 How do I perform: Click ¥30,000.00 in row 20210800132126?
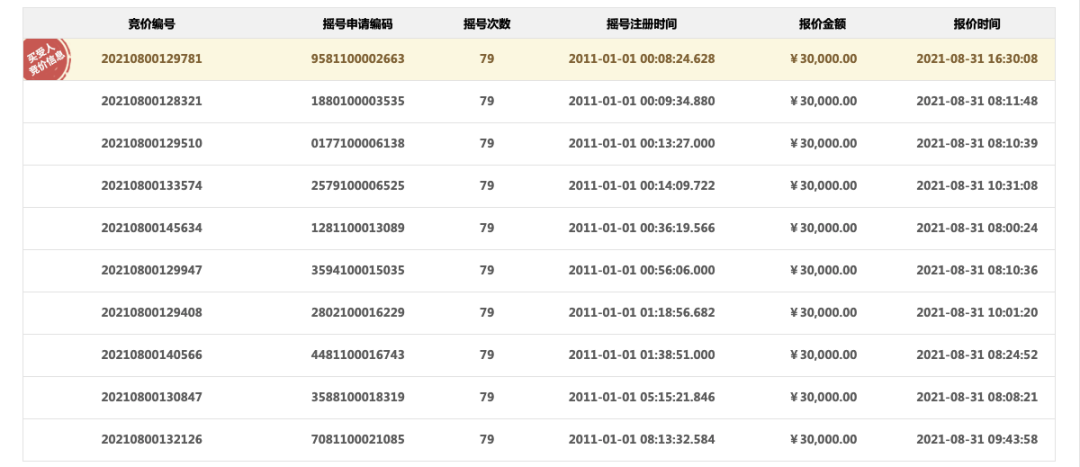[x=823, y=439]
